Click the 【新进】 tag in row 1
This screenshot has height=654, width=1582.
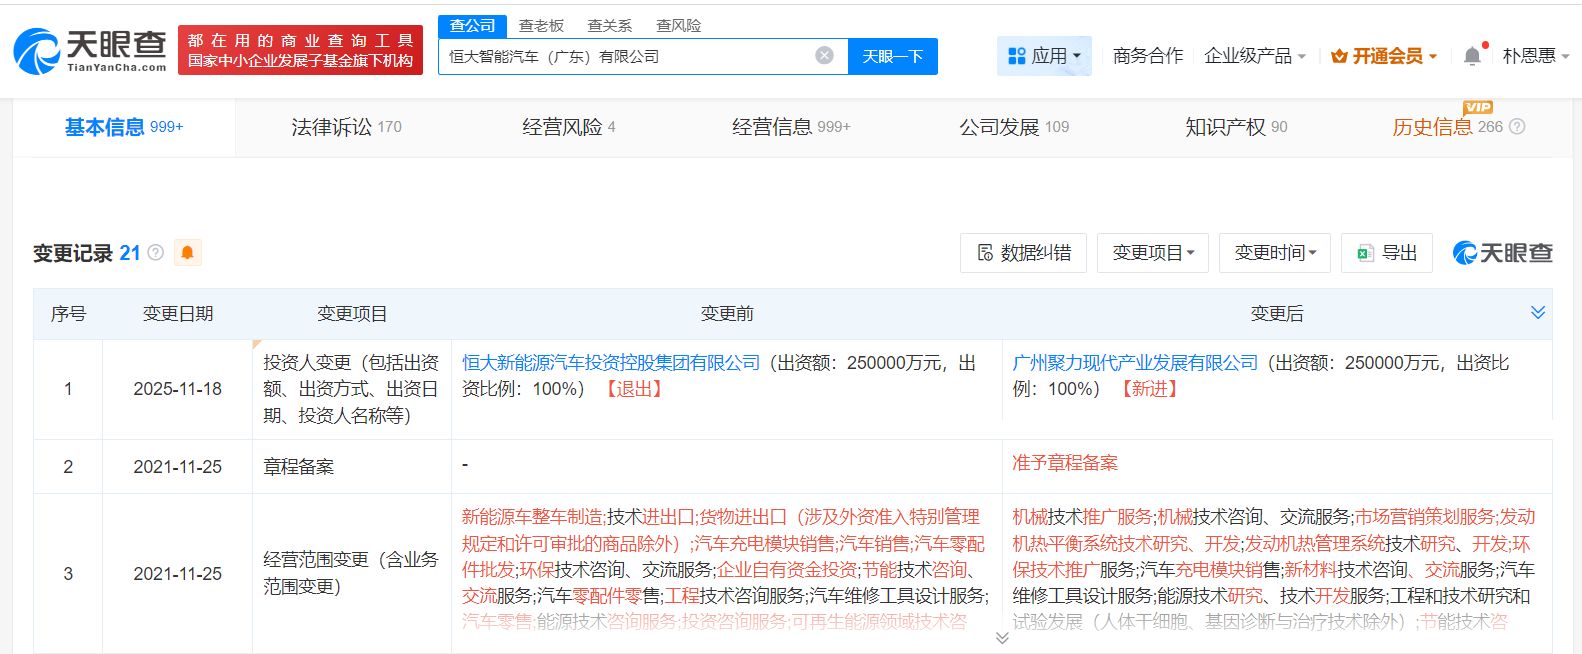[1150, 389]
